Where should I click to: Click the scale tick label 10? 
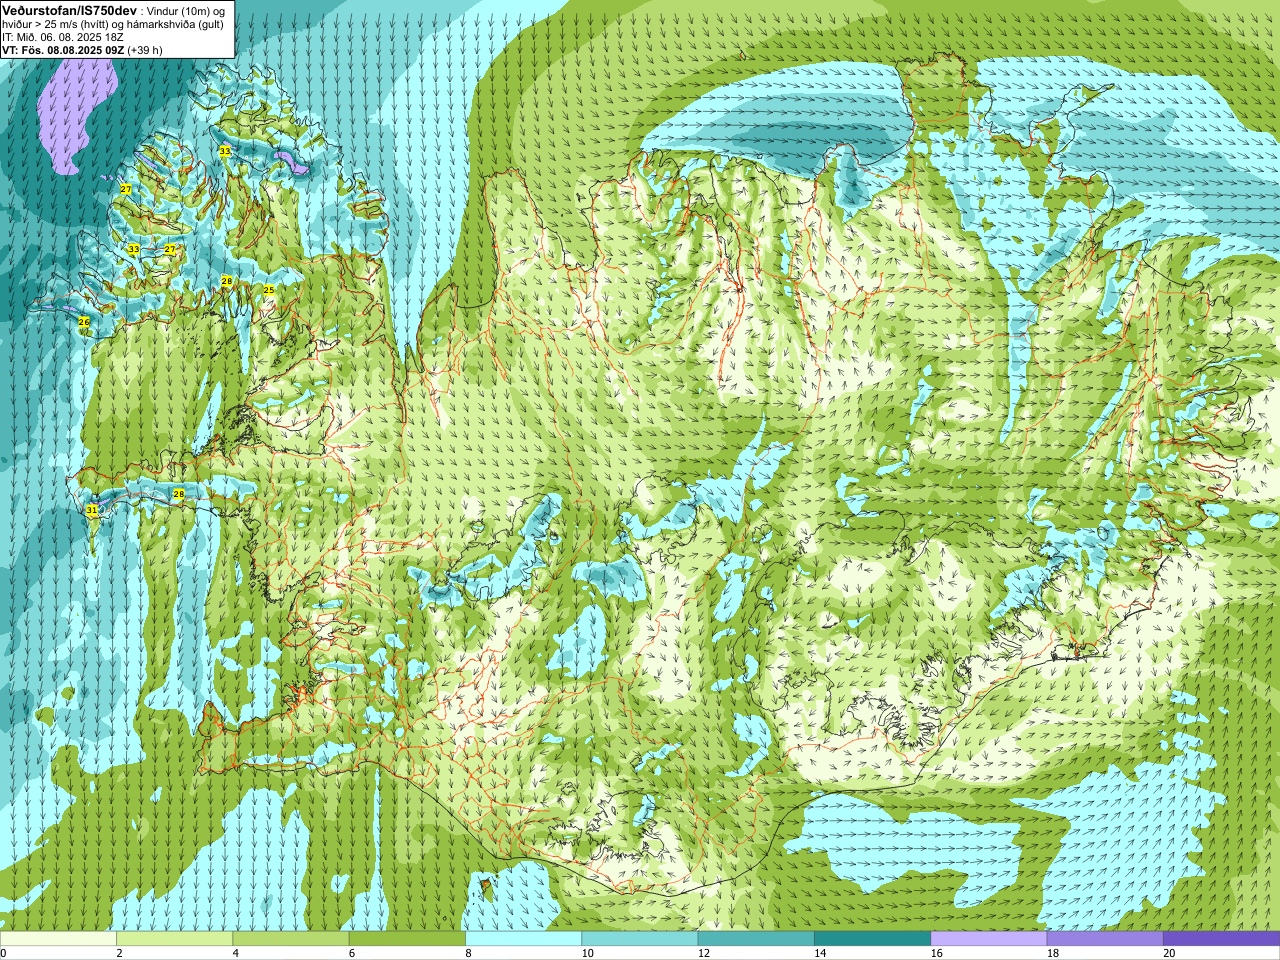point(587,953)
